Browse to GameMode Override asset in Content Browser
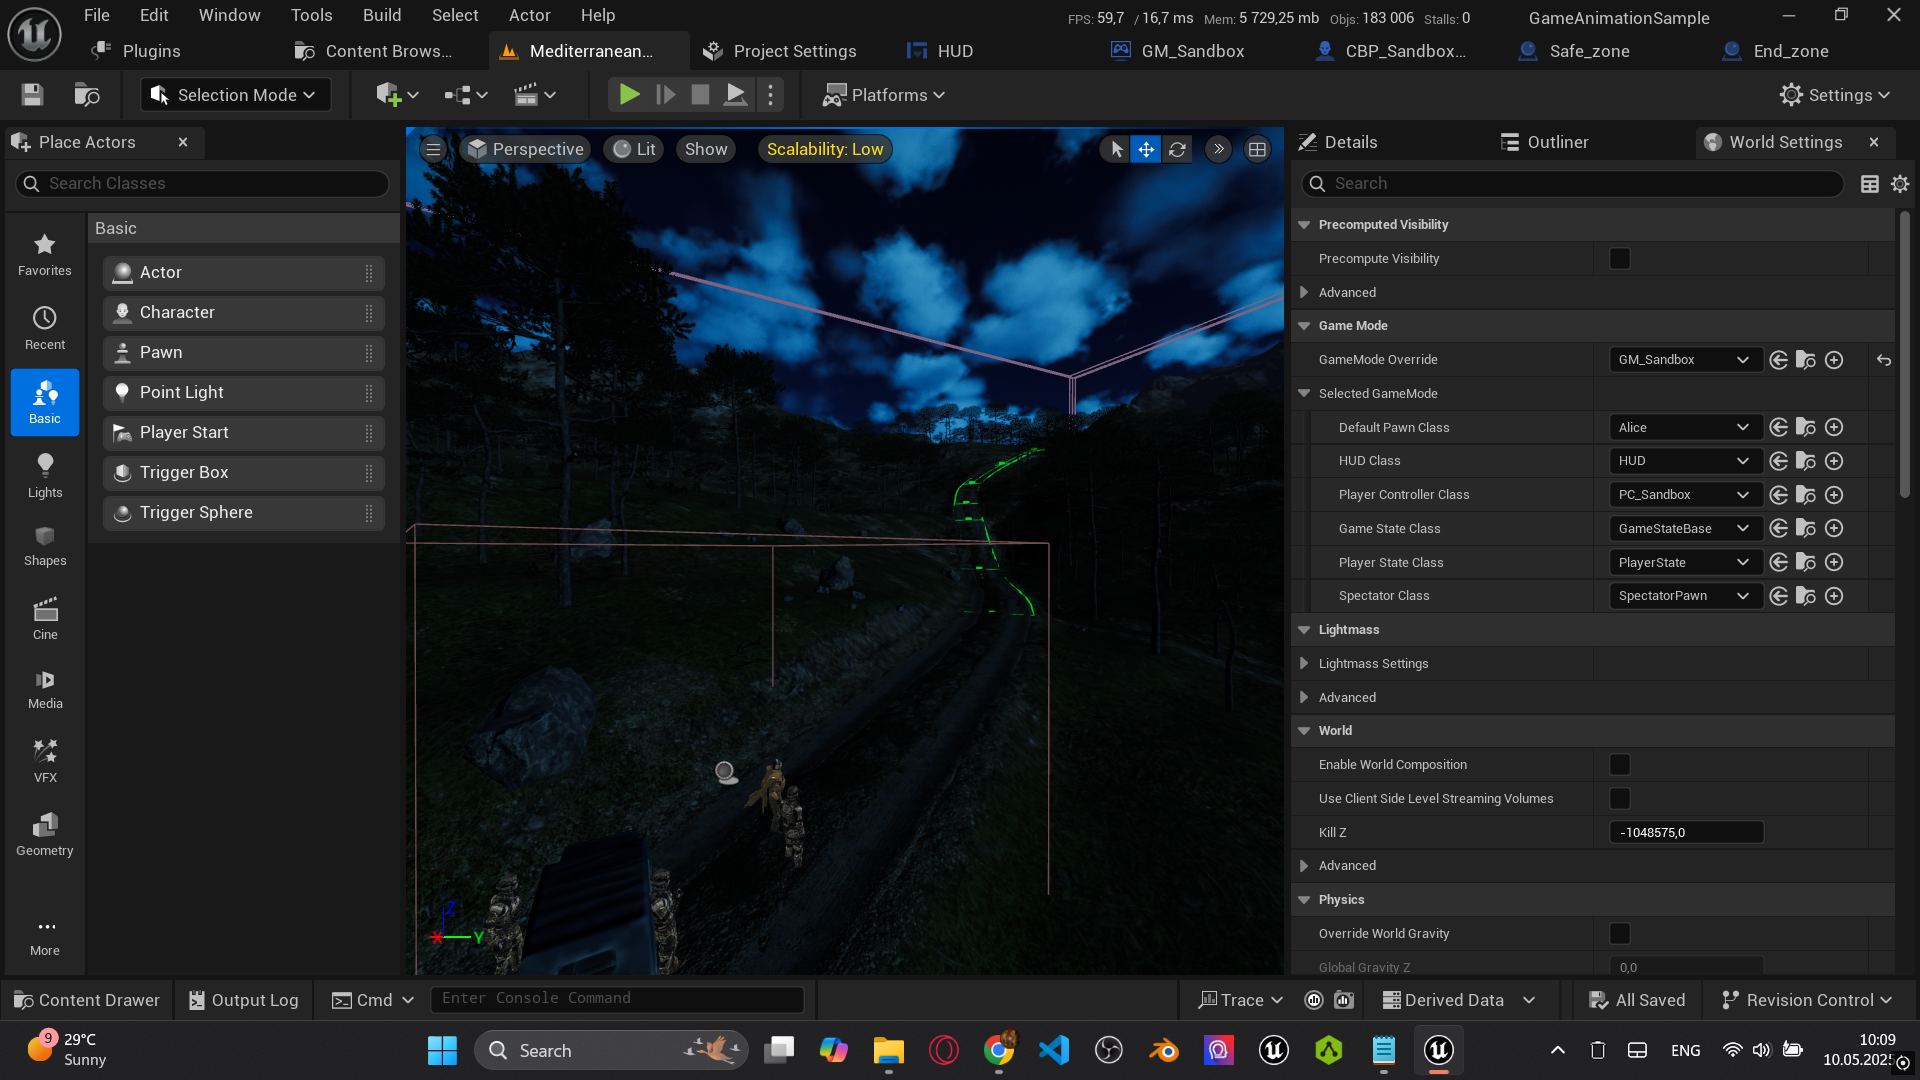Image resolution: width=1920 pixels, height=1080 pixels. tap(1806, 360)
